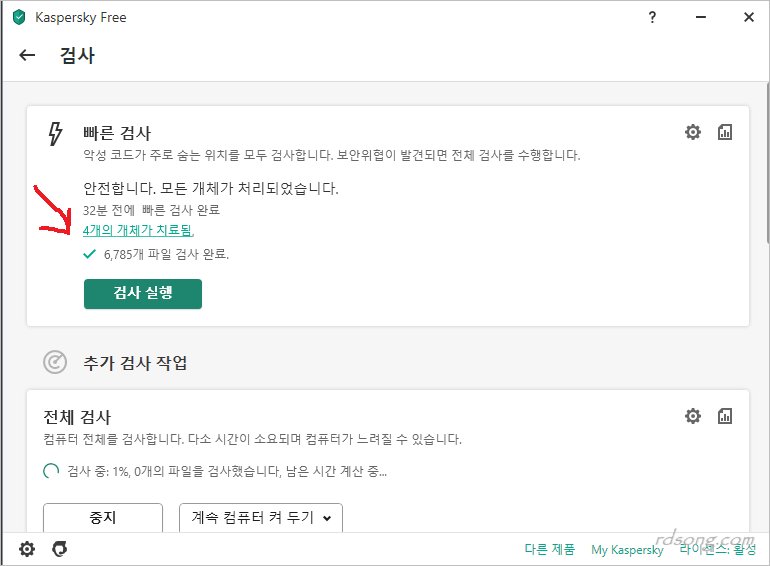This screenshot has width=770, height=566.
Task: Expand the 계속 컴퓨터 켜 두기 dropdown
Action: (261, 518)
